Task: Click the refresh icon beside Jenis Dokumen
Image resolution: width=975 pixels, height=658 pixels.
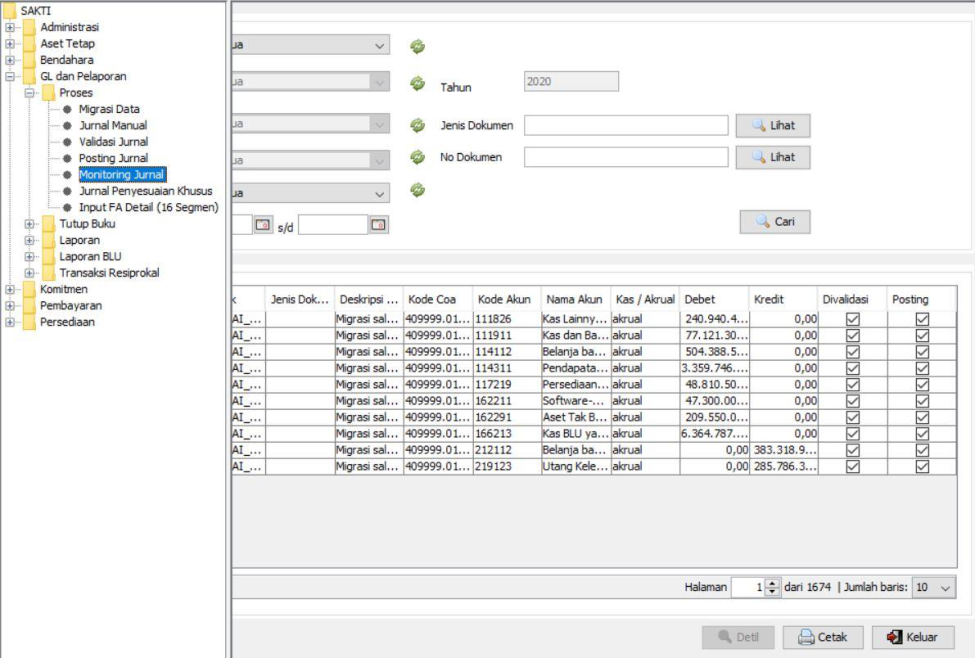Action: [417, 125]
